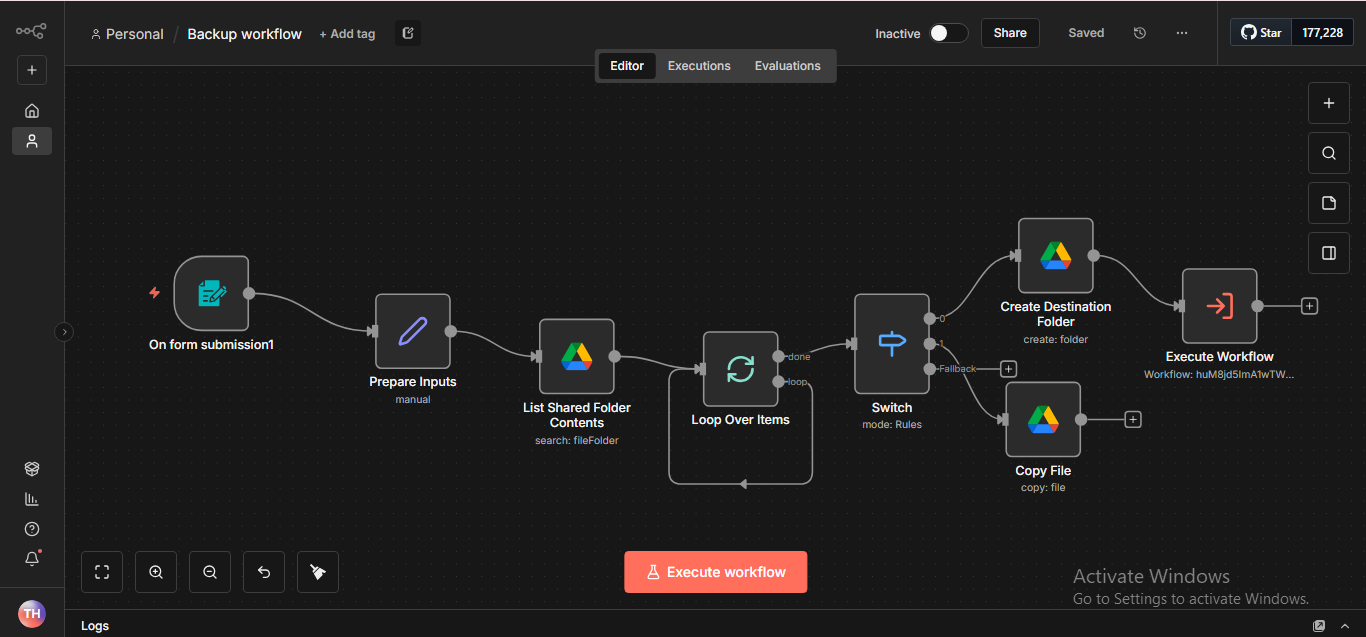This screenshot has height=637, width=1366.
Task: Click the Copy File Google Drive node
Action: [x=1043, y=420]
